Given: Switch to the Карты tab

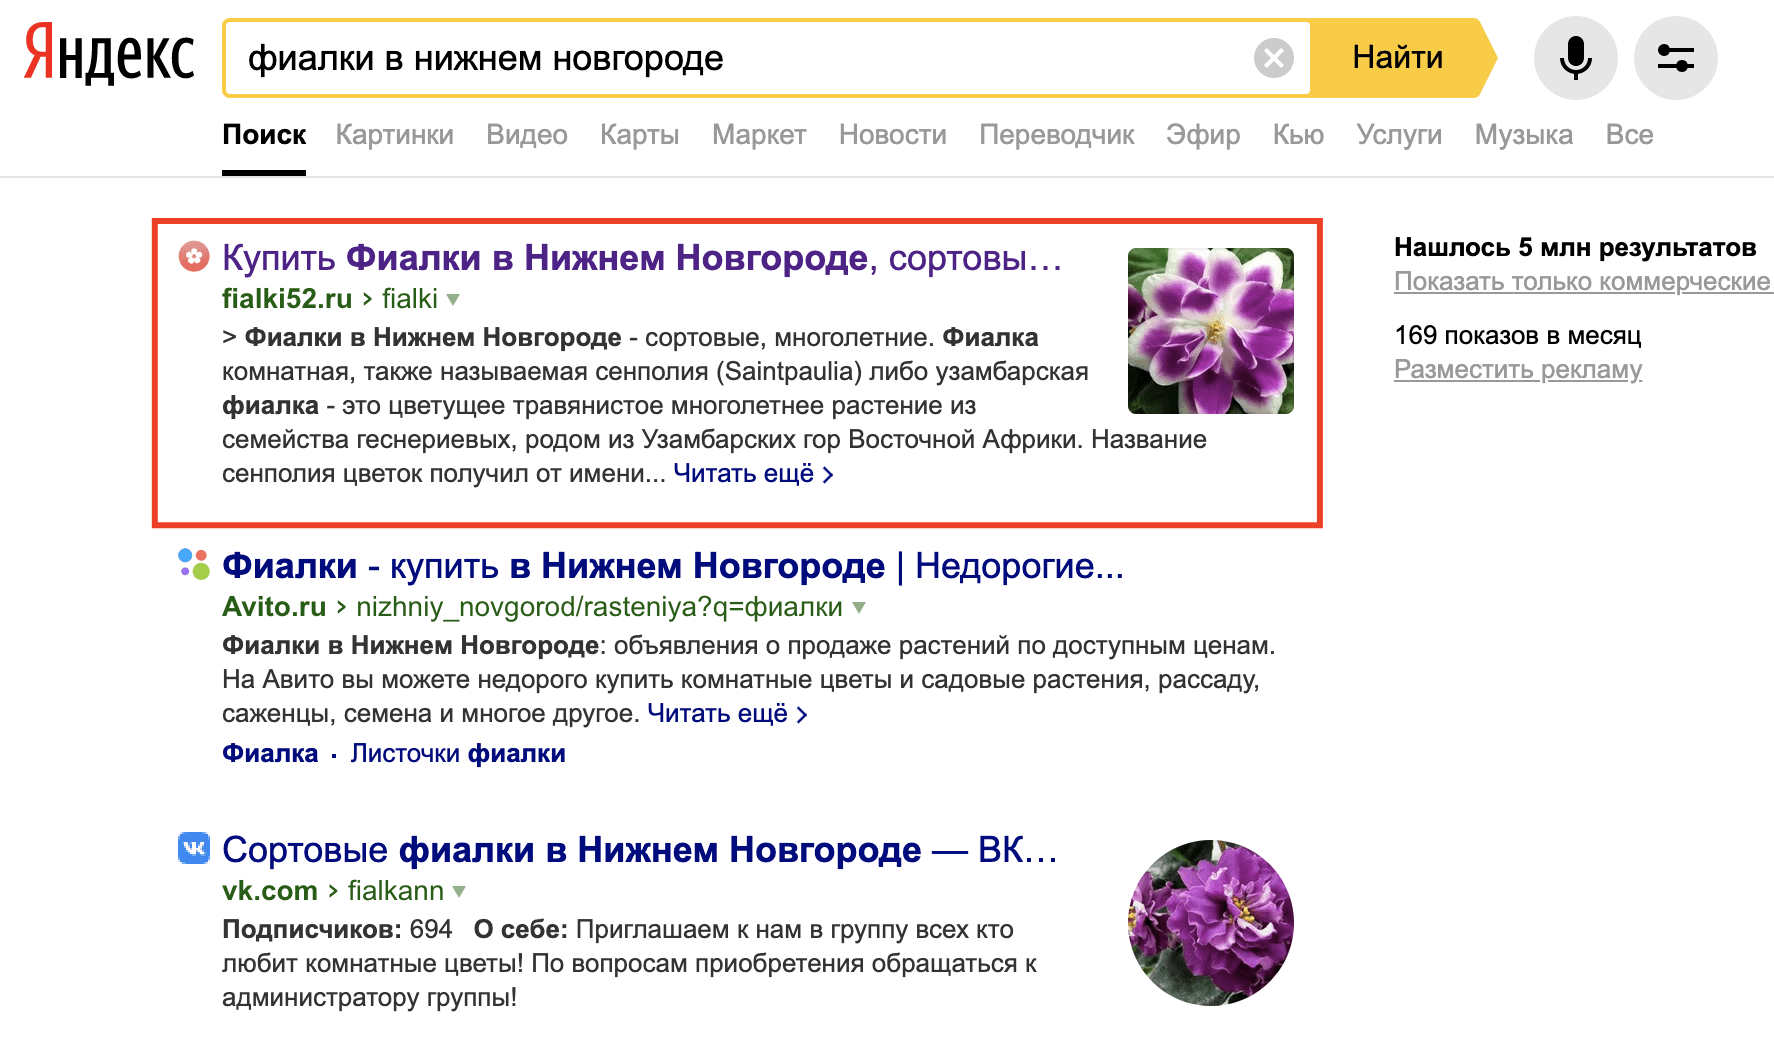Looking at the screenshot, I should pyautogui.click(x=639, y=134).
